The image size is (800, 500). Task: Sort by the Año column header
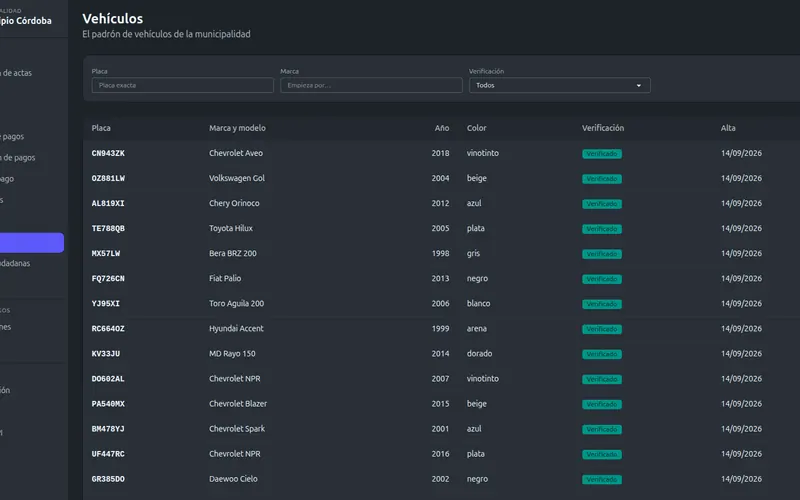442,128
